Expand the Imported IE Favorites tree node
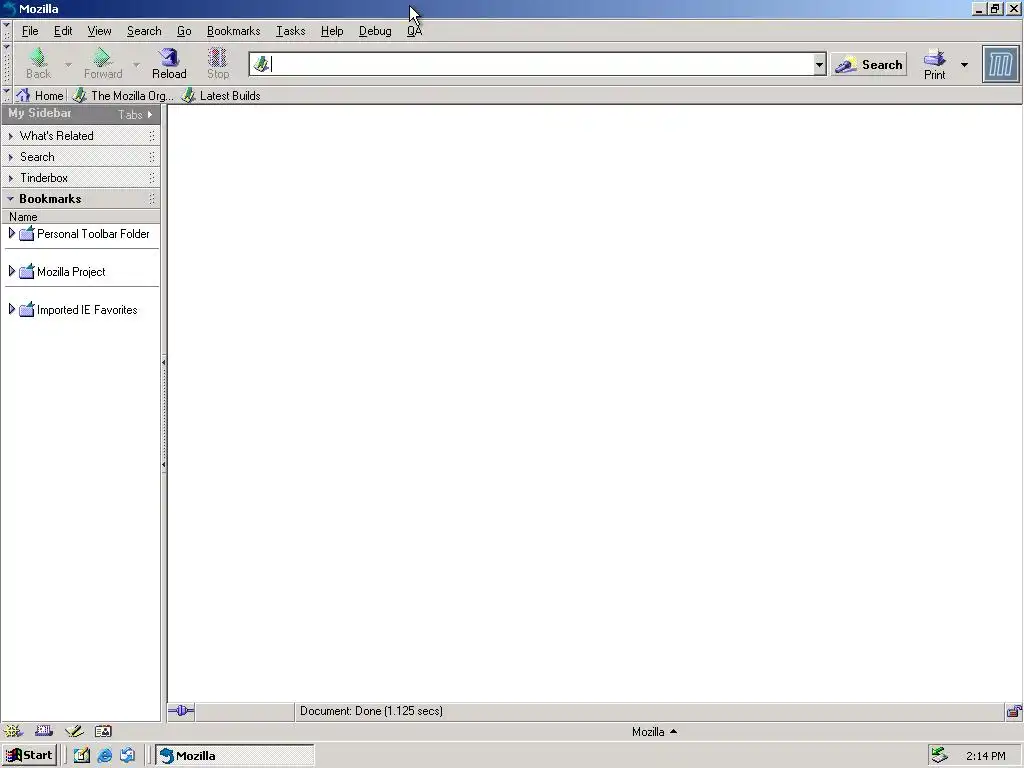 tap(11, 308)
